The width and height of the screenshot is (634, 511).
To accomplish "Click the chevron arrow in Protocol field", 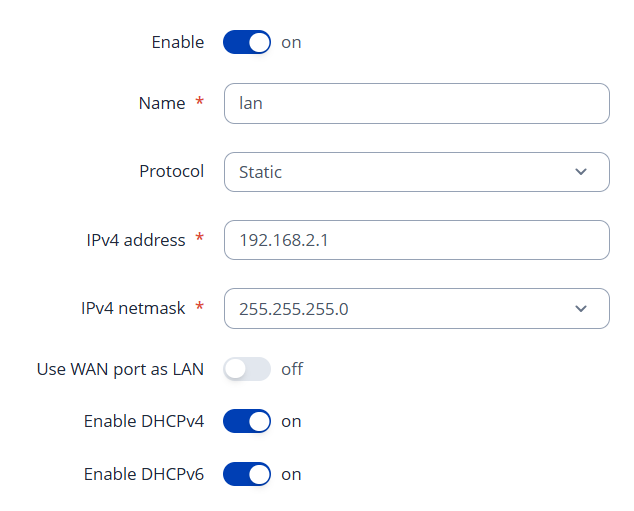I will pyautogui.click(x=582, y=172).
